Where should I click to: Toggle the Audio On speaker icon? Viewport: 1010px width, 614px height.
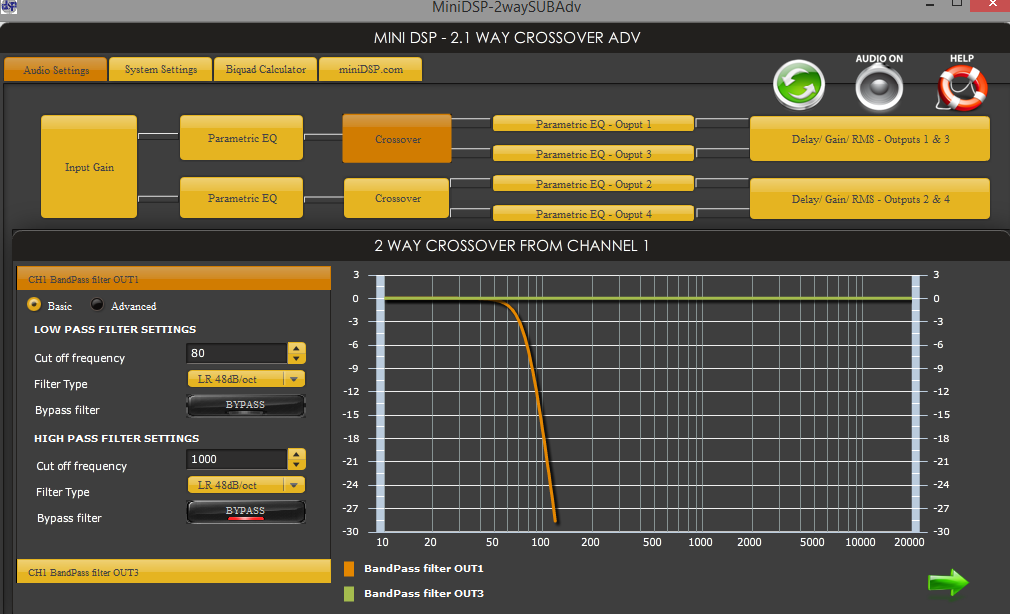[879, 87]
